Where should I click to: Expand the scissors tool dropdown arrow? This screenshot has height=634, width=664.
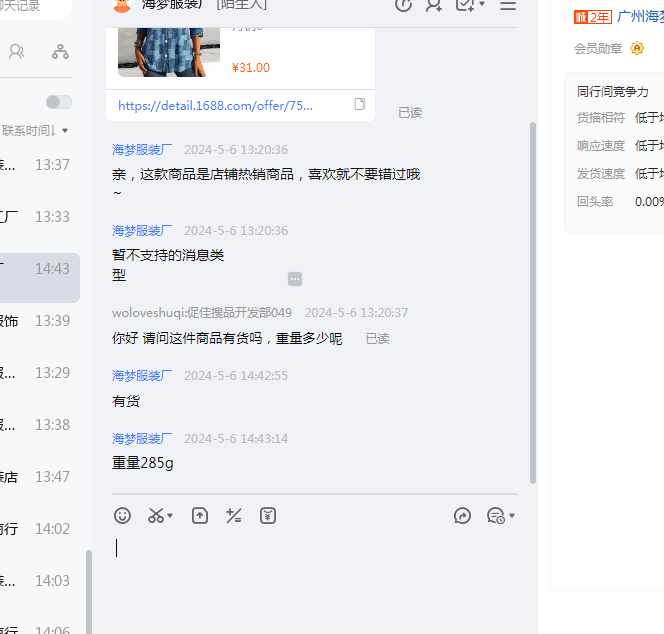[x=170, y=517]
